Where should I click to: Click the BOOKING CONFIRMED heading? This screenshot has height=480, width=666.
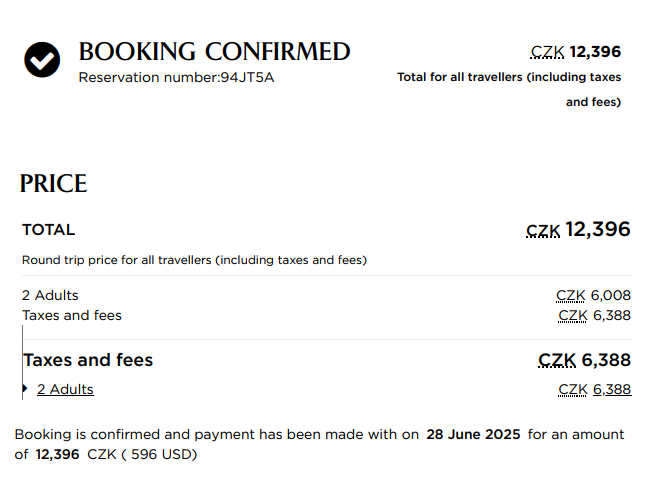214,51
